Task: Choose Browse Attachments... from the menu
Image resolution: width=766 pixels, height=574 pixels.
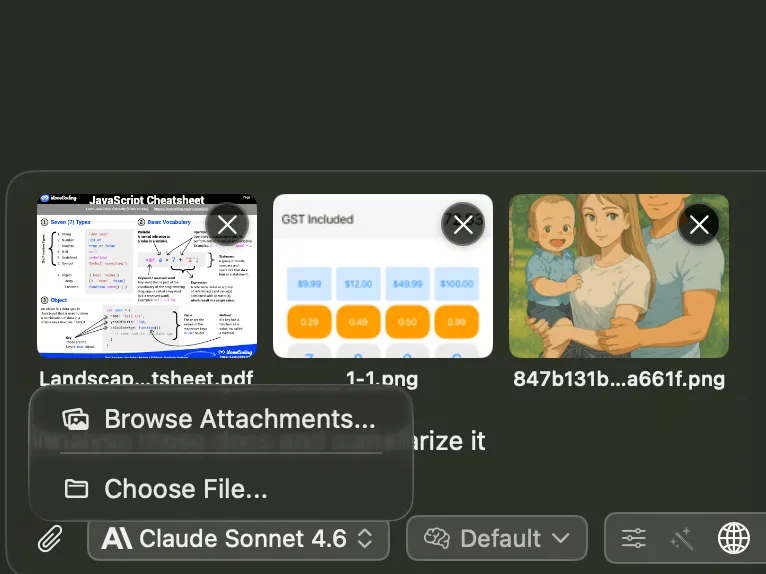Action: [221, 419]
